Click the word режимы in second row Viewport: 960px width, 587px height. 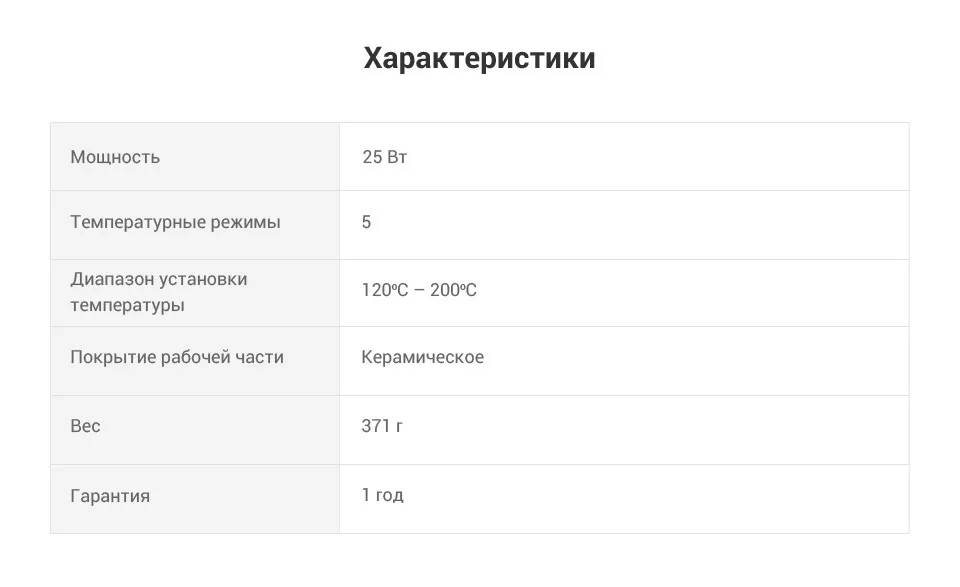tap(245, 222)
